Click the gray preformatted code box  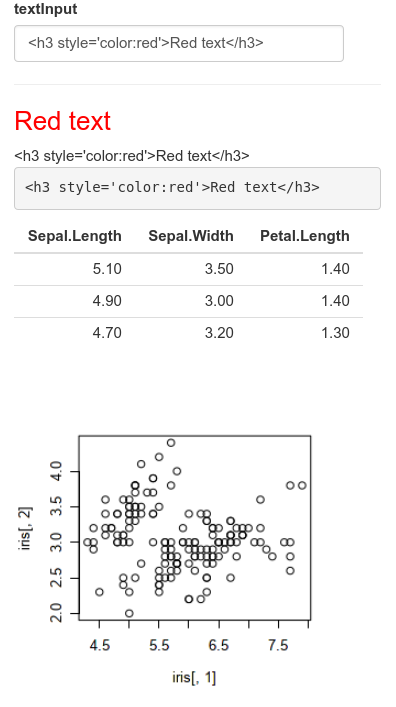[197, 188]
